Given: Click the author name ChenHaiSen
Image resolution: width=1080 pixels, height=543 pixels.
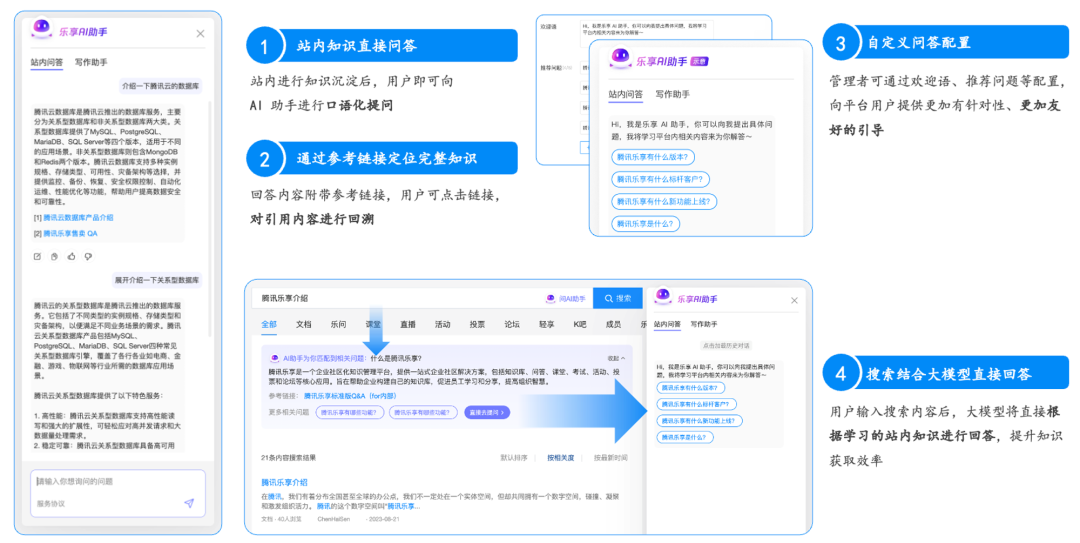Looking at the screenshot, I should coord(334,519).
